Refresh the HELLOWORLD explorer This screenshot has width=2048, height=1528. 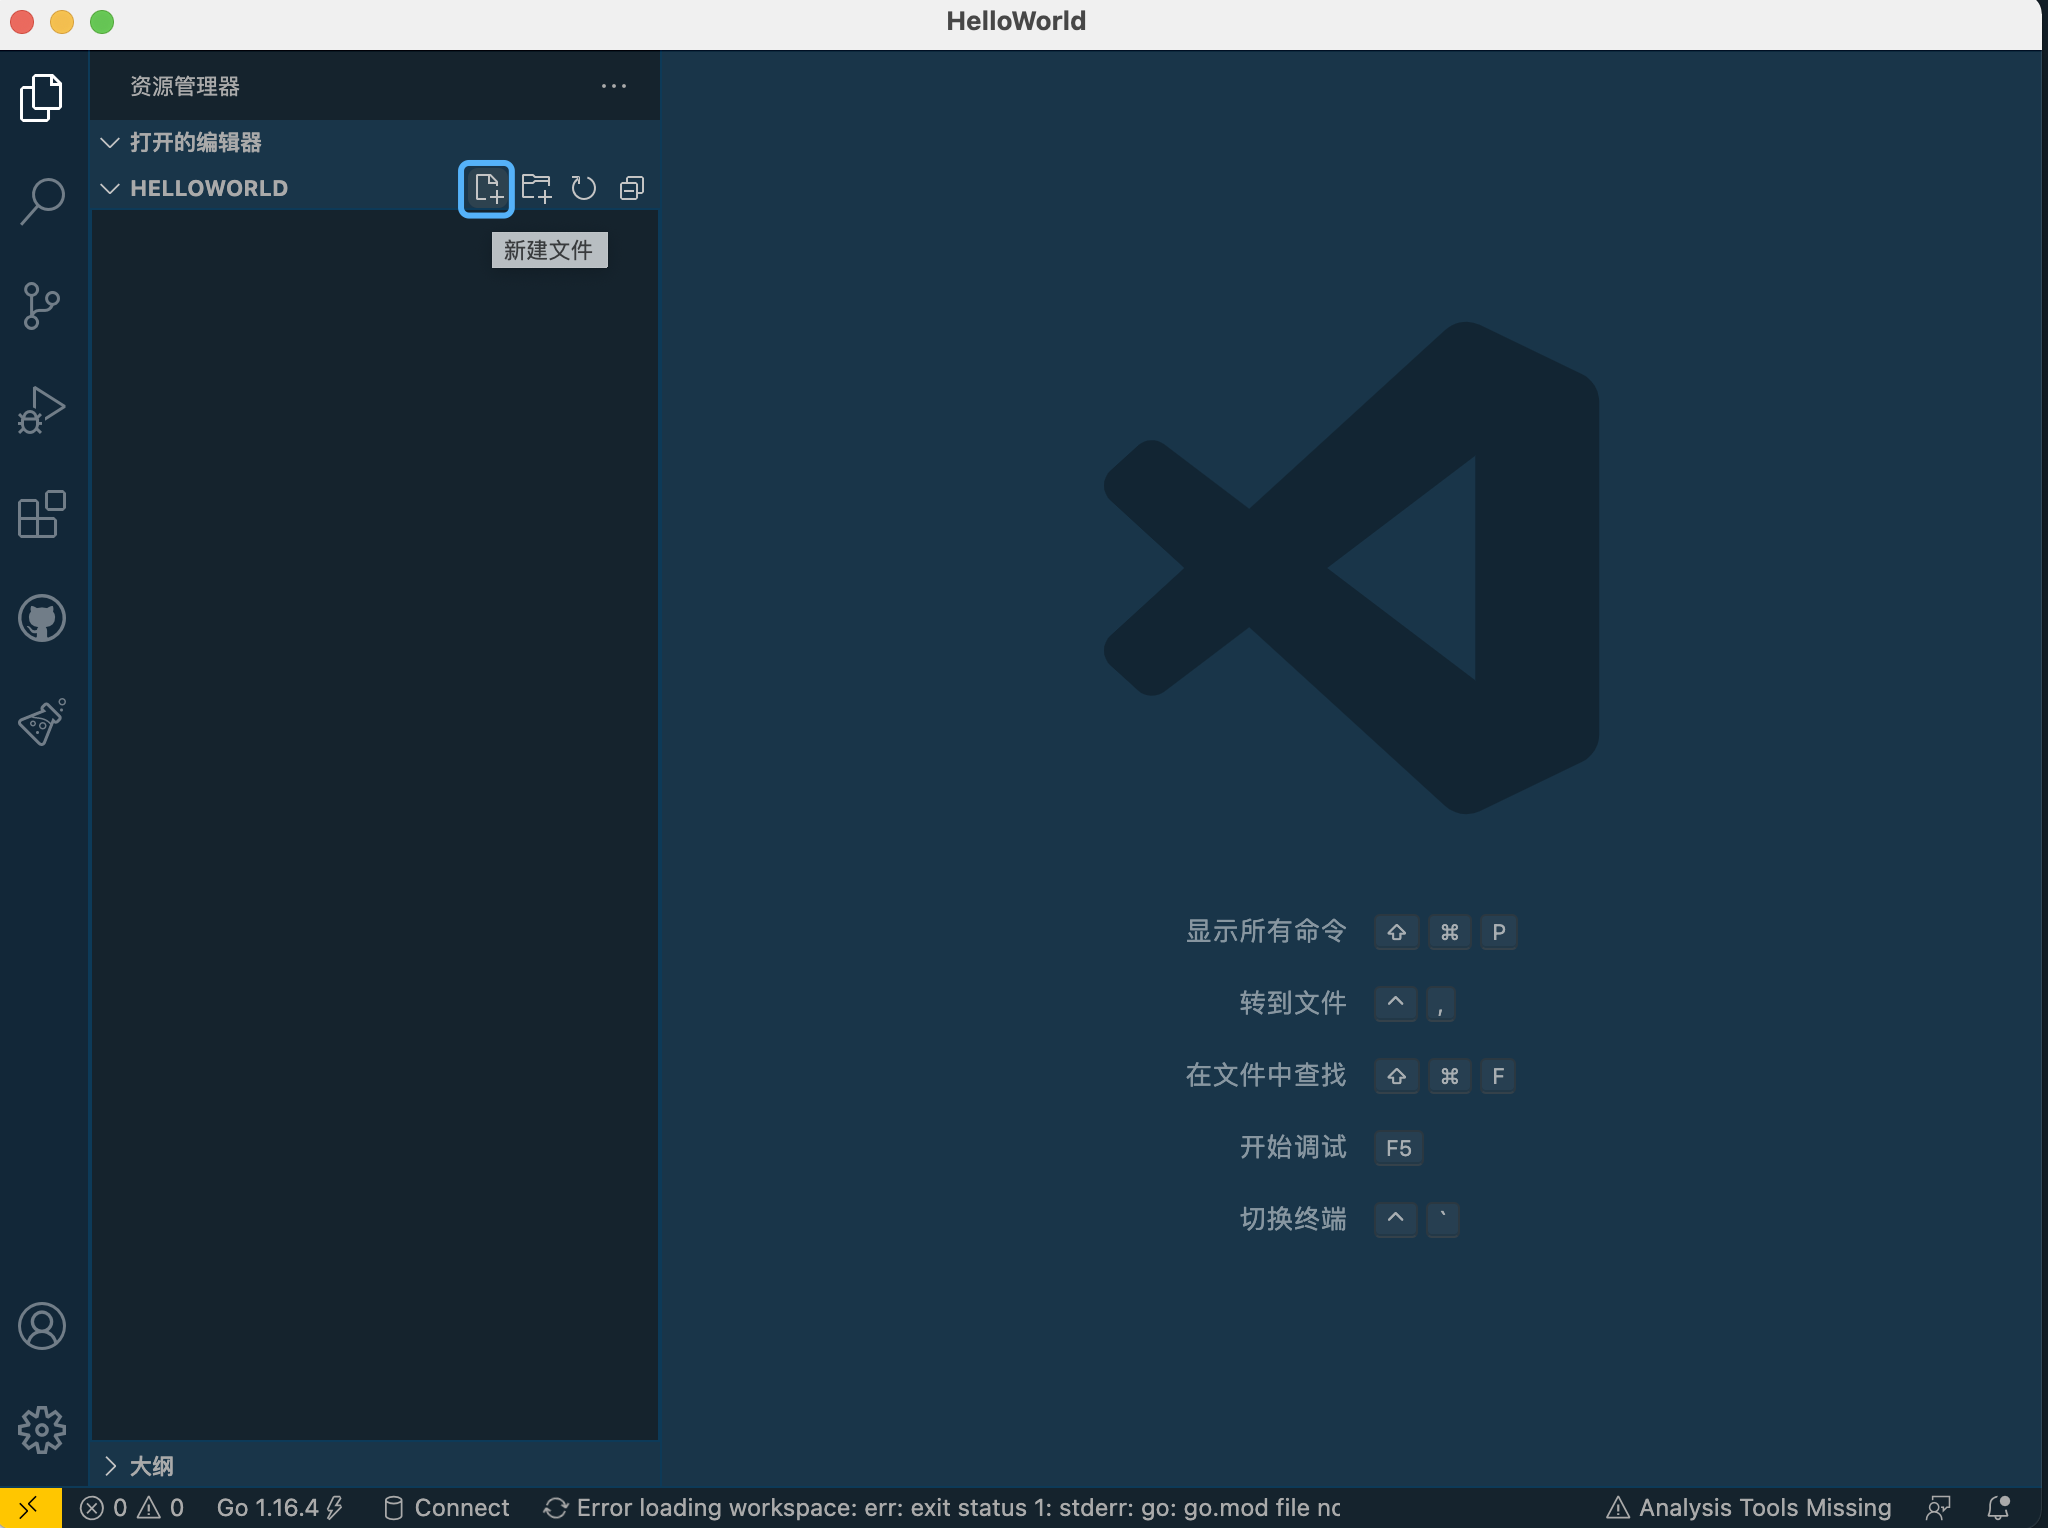(x=584, y=188)
